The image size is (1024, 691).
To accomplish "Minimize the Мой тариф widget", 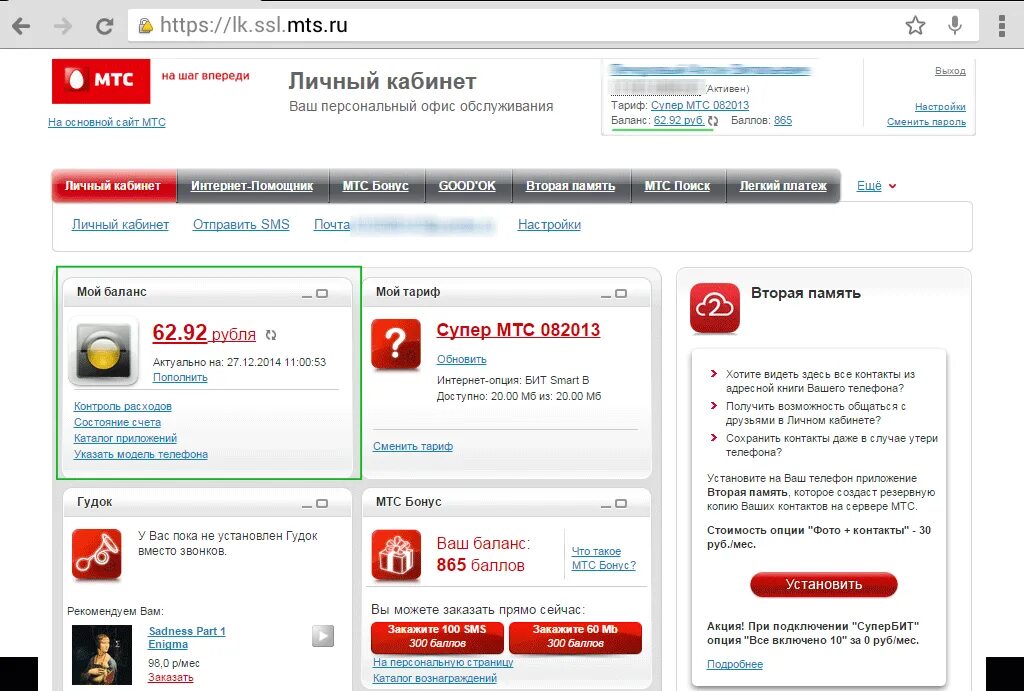I will pos(606,295).
